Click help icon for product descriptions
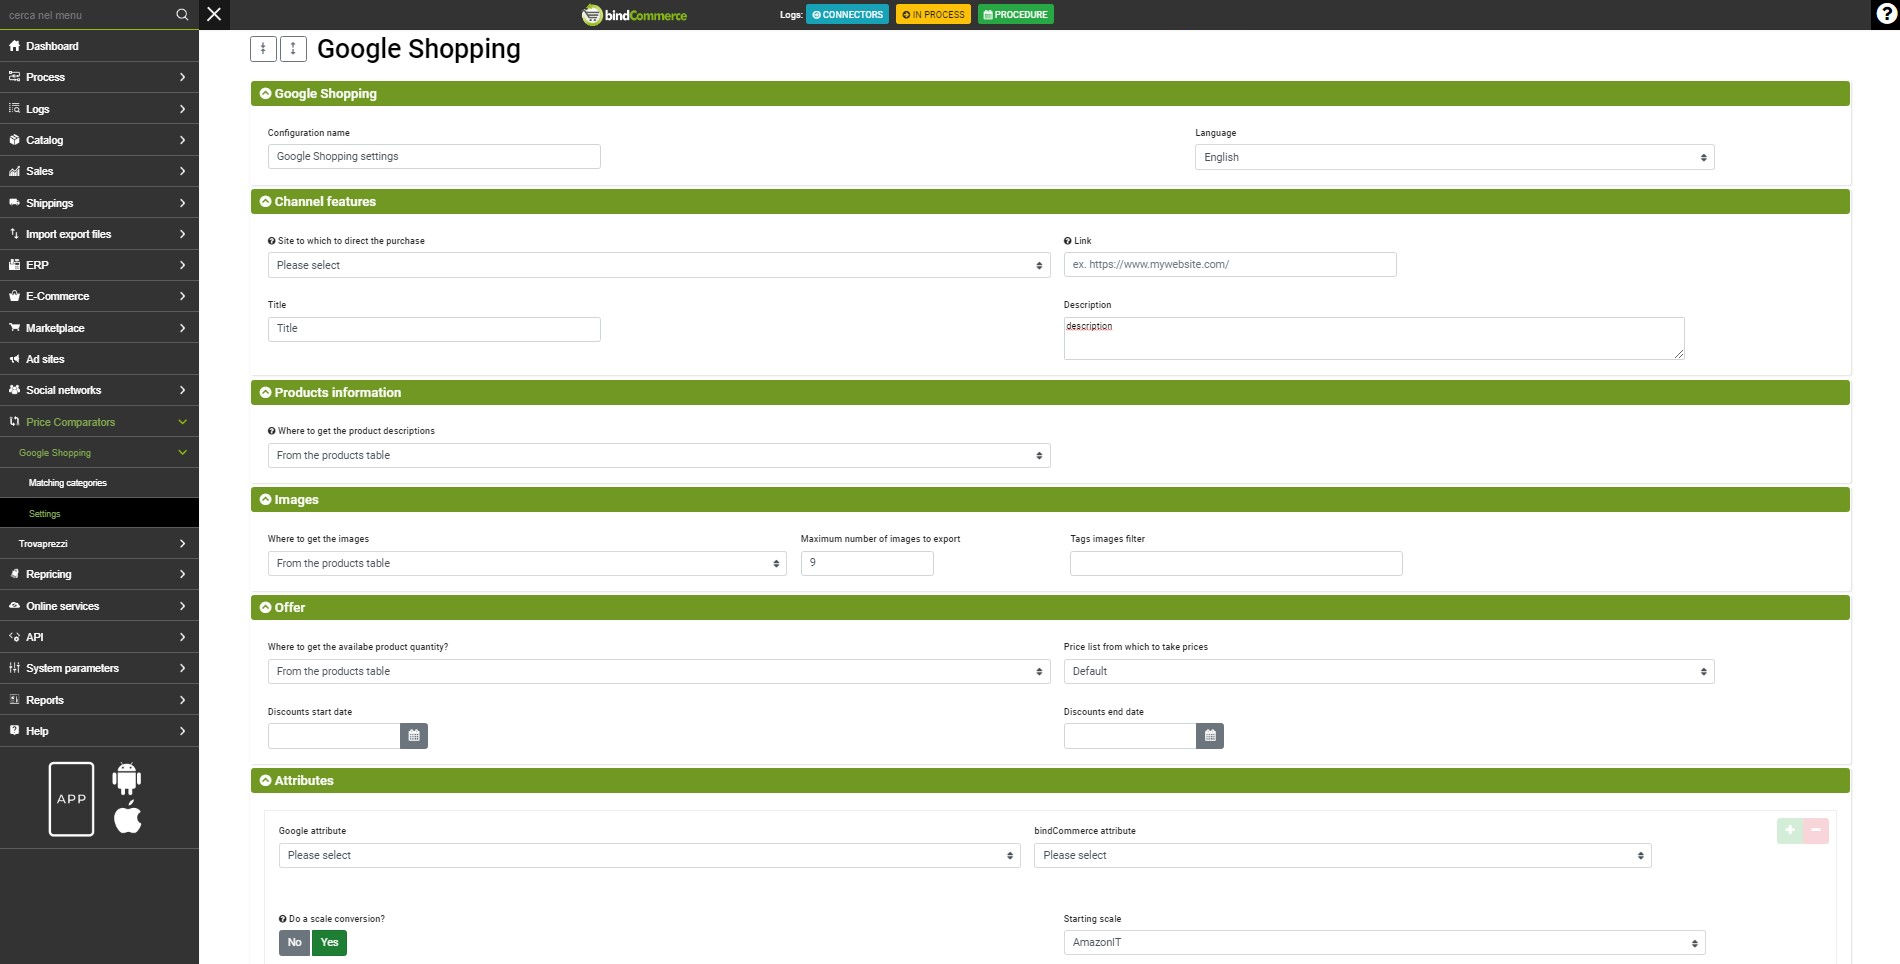 271,431
